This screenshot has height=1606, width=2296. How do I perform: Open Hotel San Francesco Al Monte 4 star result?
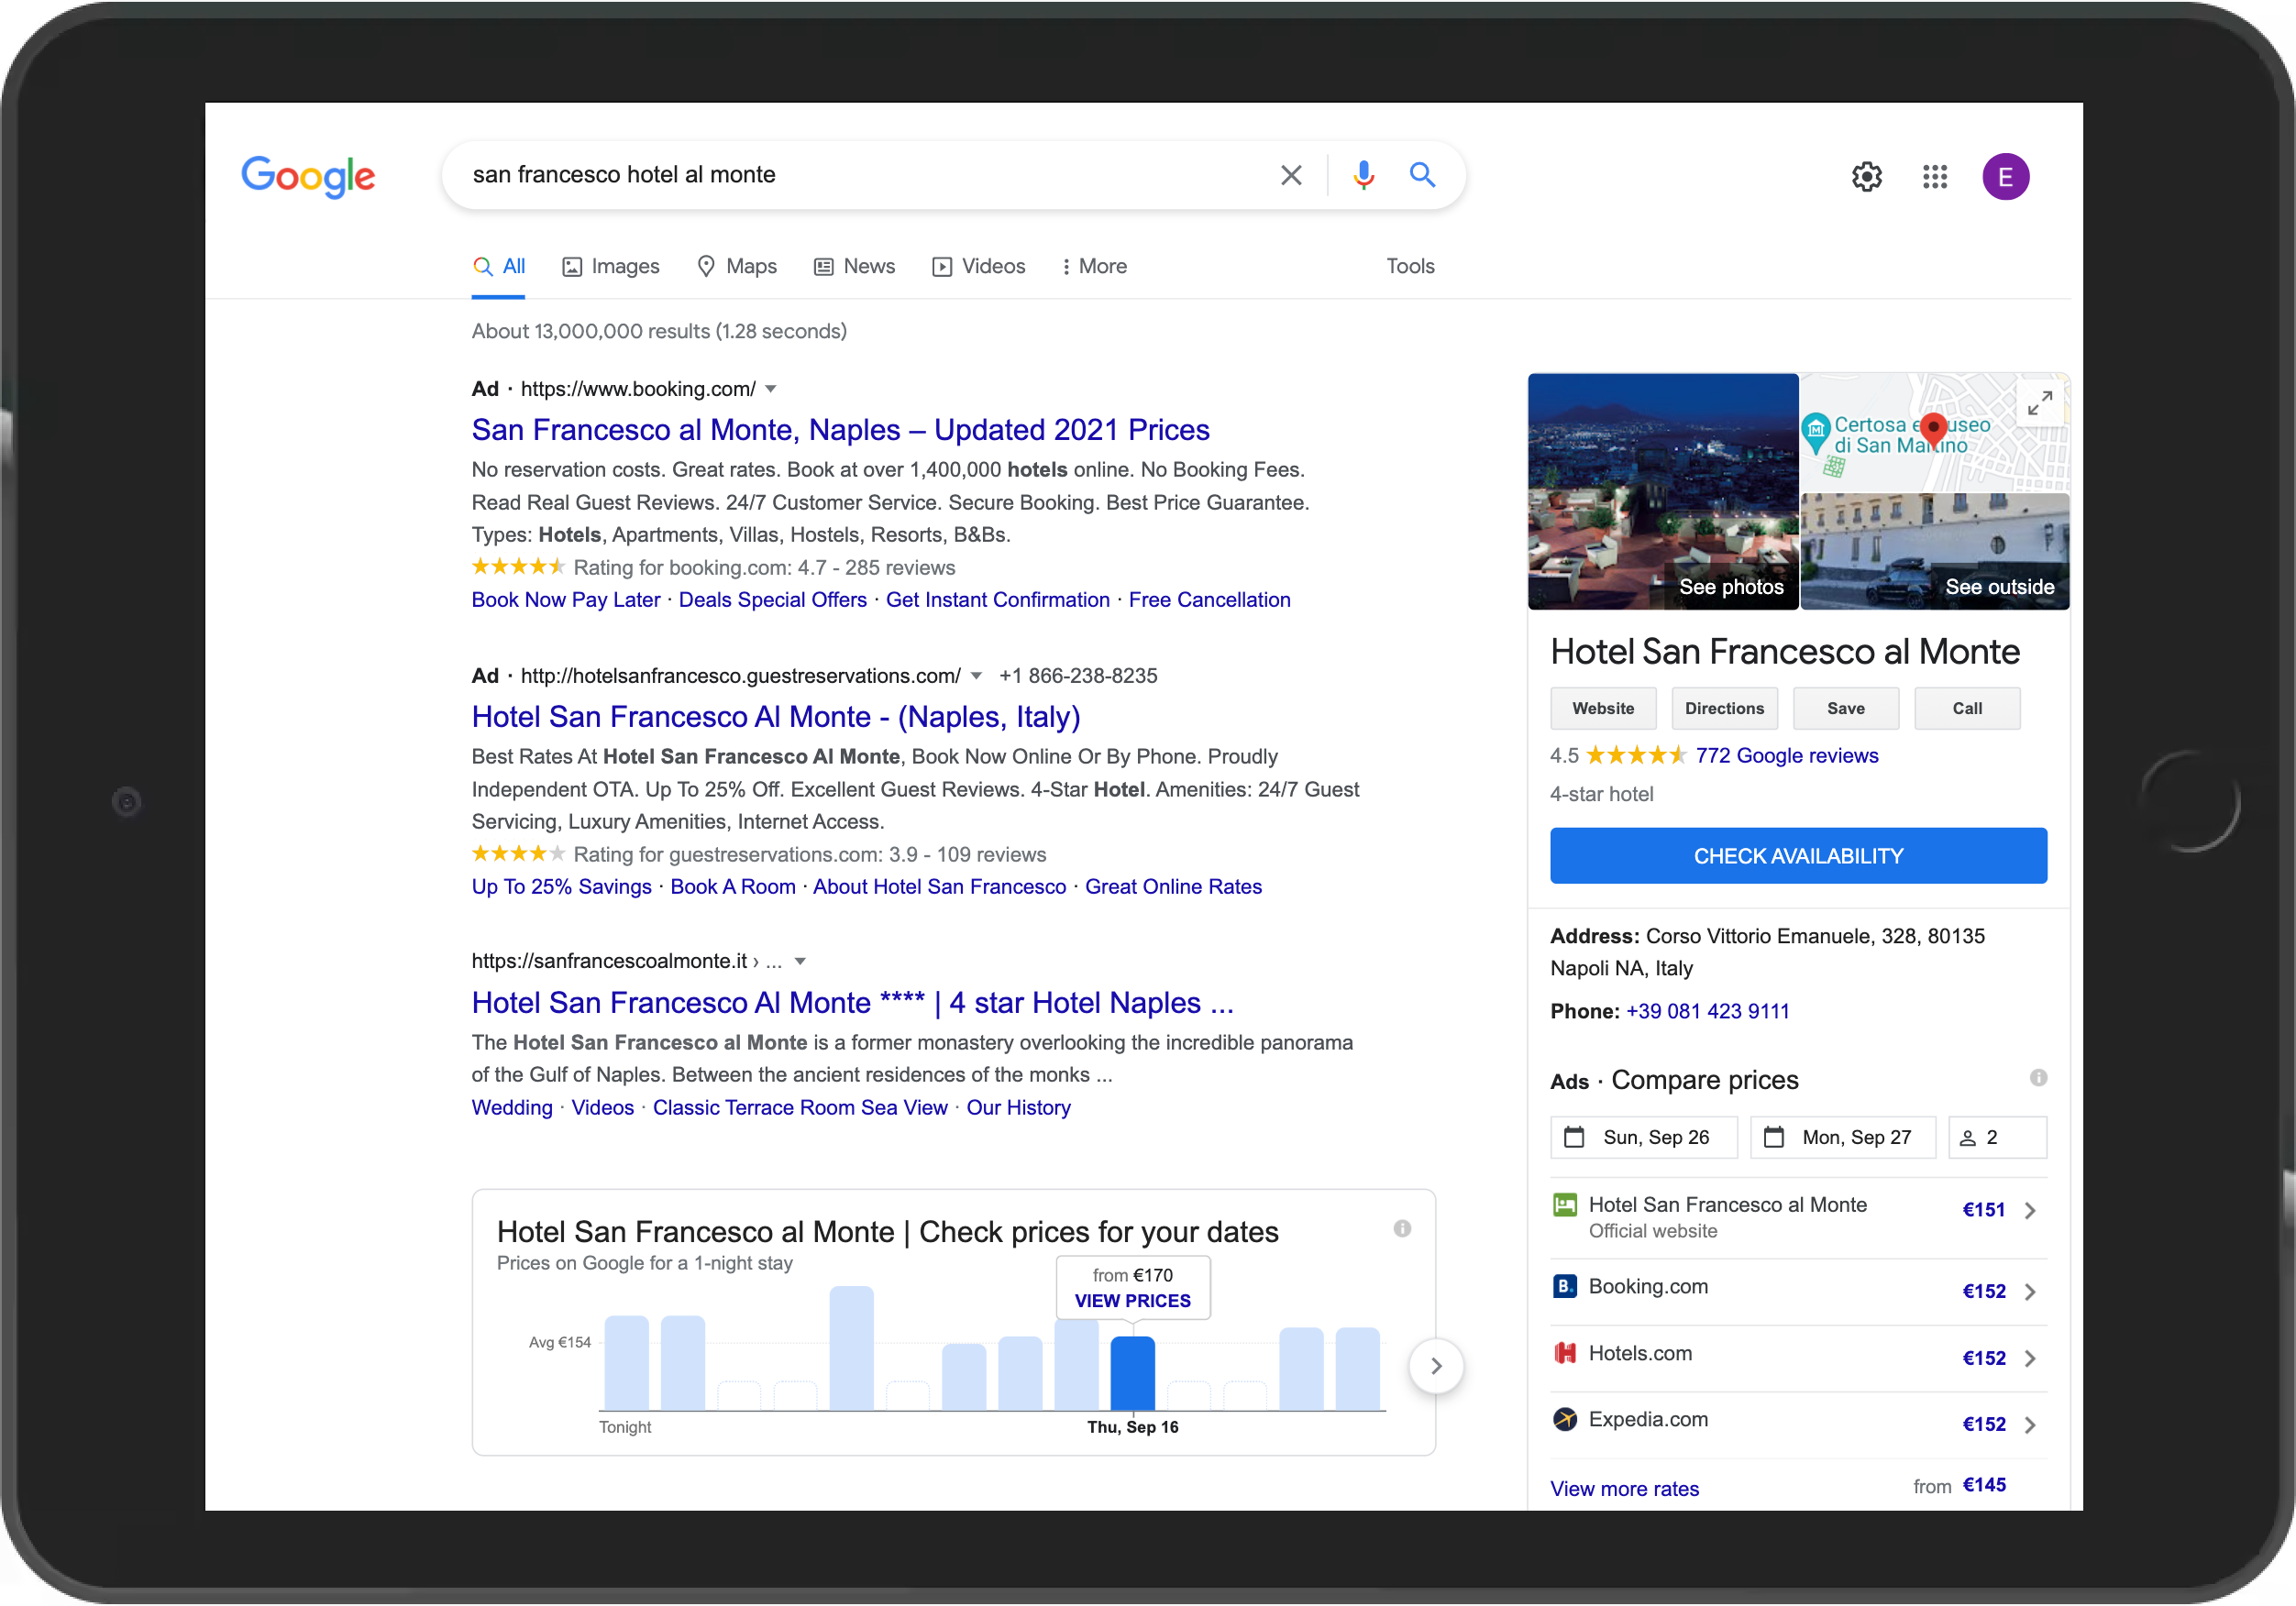[x=852, y=1003]
